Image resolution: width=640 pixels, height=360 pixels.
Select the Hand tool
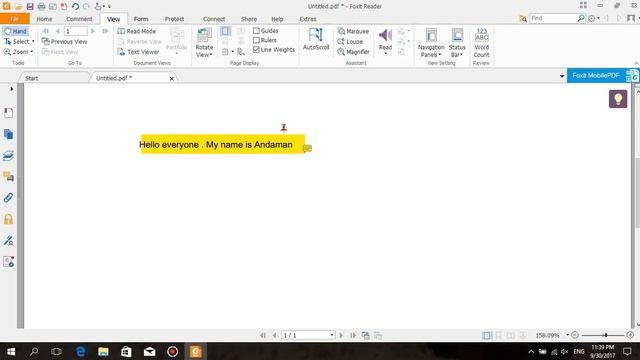tap(15, 31)
